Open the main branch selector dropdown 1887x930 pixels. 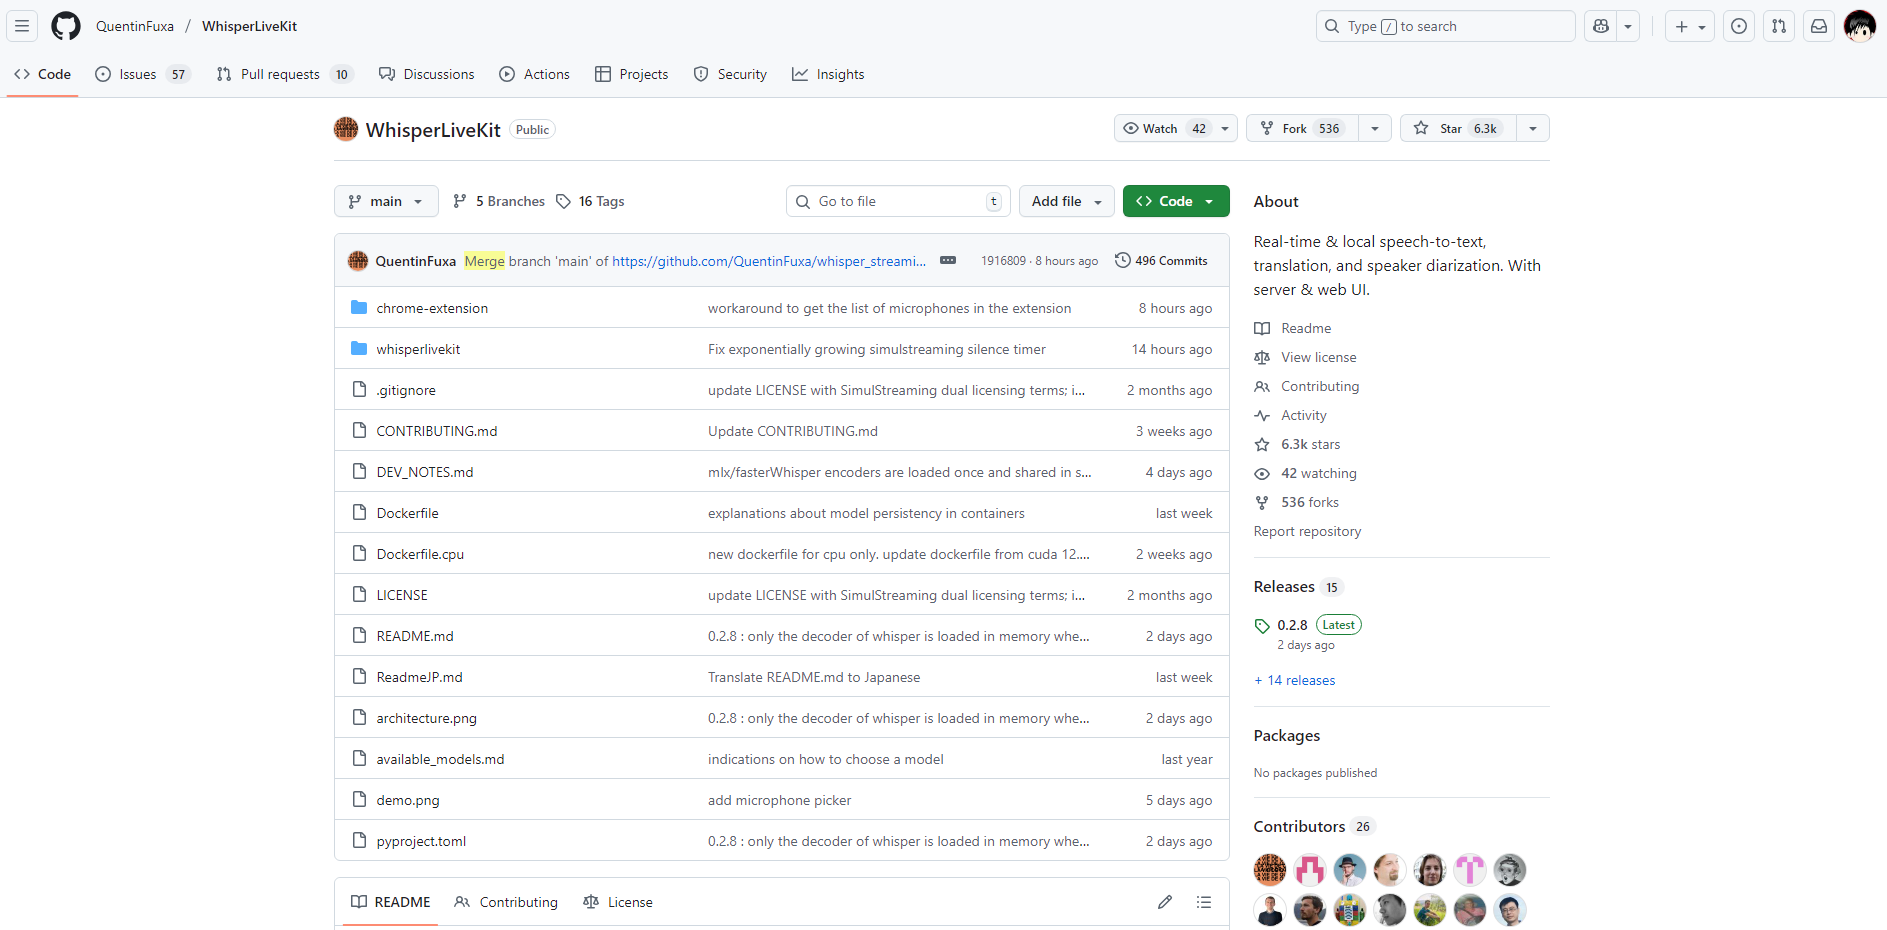tap(386, 201)
